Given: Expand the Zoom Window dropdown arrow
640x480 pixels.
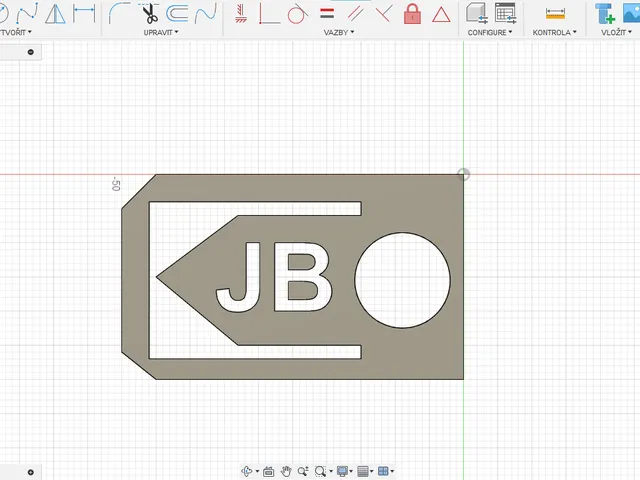Looking at the screenshot, I should (331, 471).
